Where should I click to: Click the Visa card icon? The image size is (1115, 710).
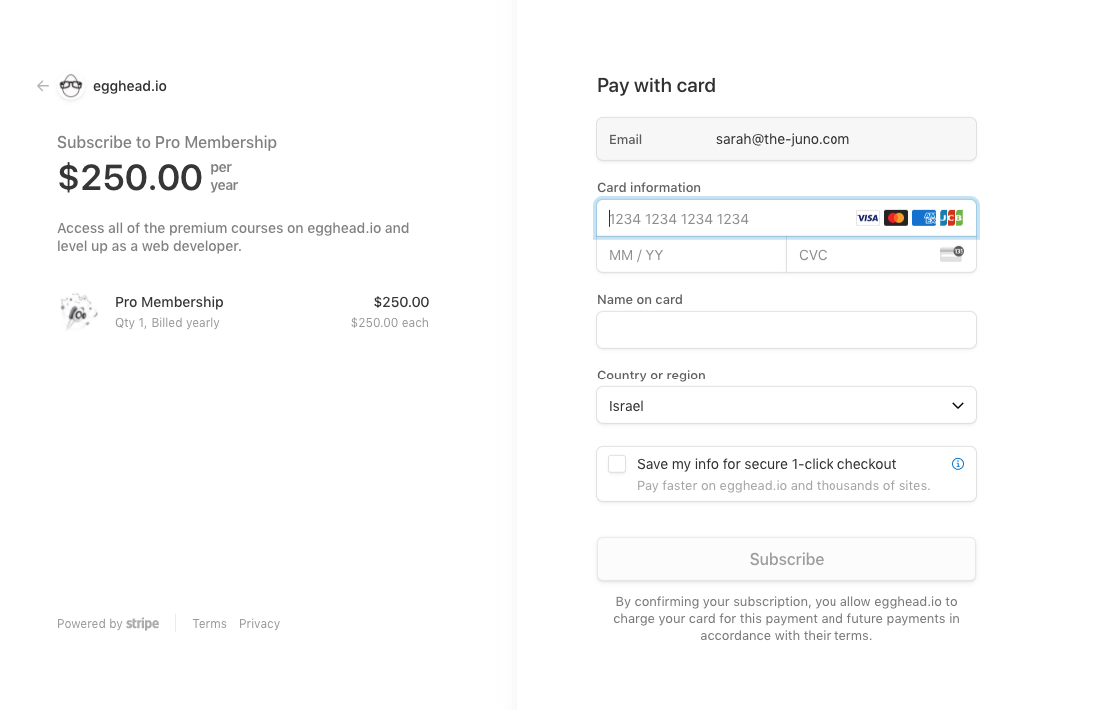tap(867, 218)
